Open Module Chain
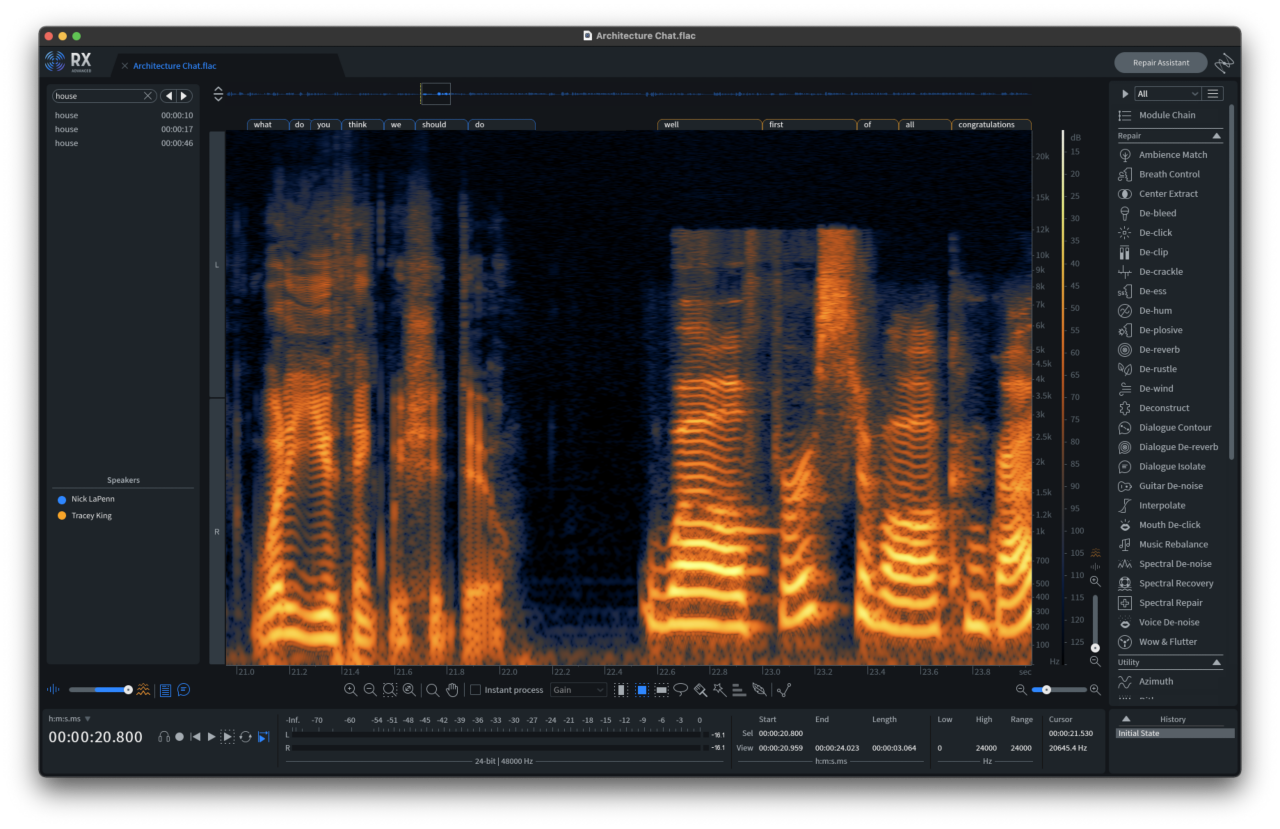Screen dimensions: 1280x829 (x=1166, y=116)
